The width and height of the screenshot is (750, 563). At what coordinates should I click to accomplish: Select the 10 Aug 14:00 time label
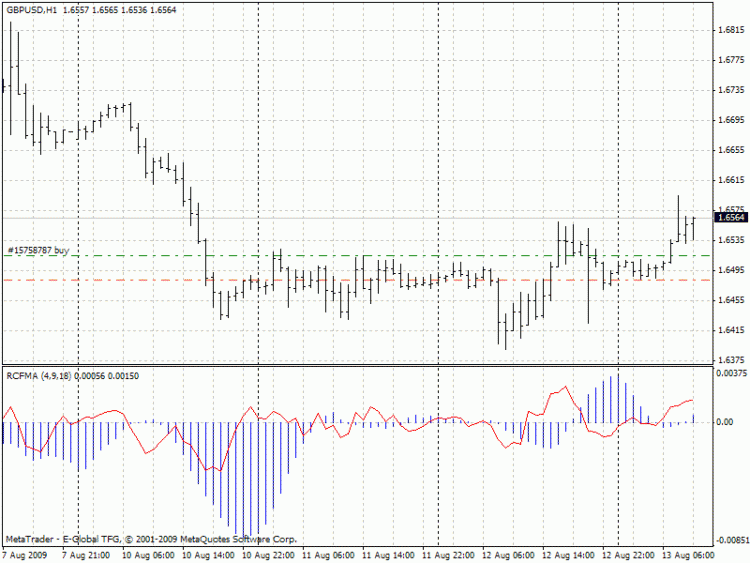tap(207, 553)
